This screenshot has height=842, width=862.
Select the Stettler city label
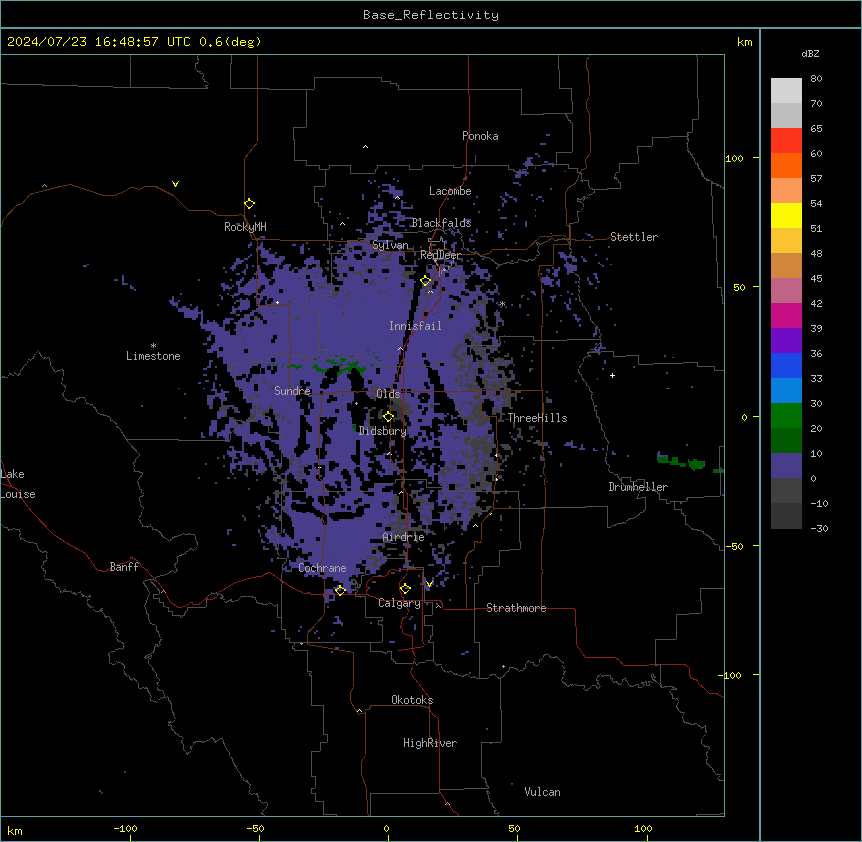click(x=634, y=237)
